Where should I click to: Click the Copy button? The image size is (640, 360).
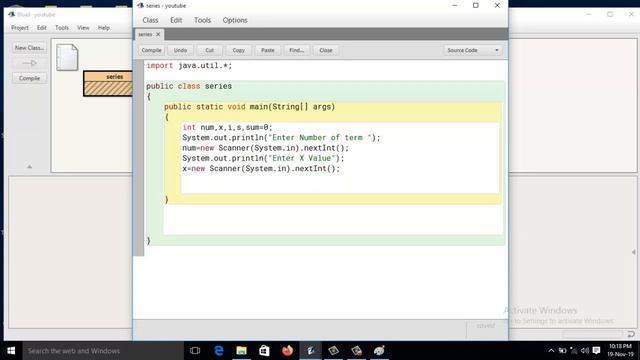pyautogui.click(x=238, y=50)
